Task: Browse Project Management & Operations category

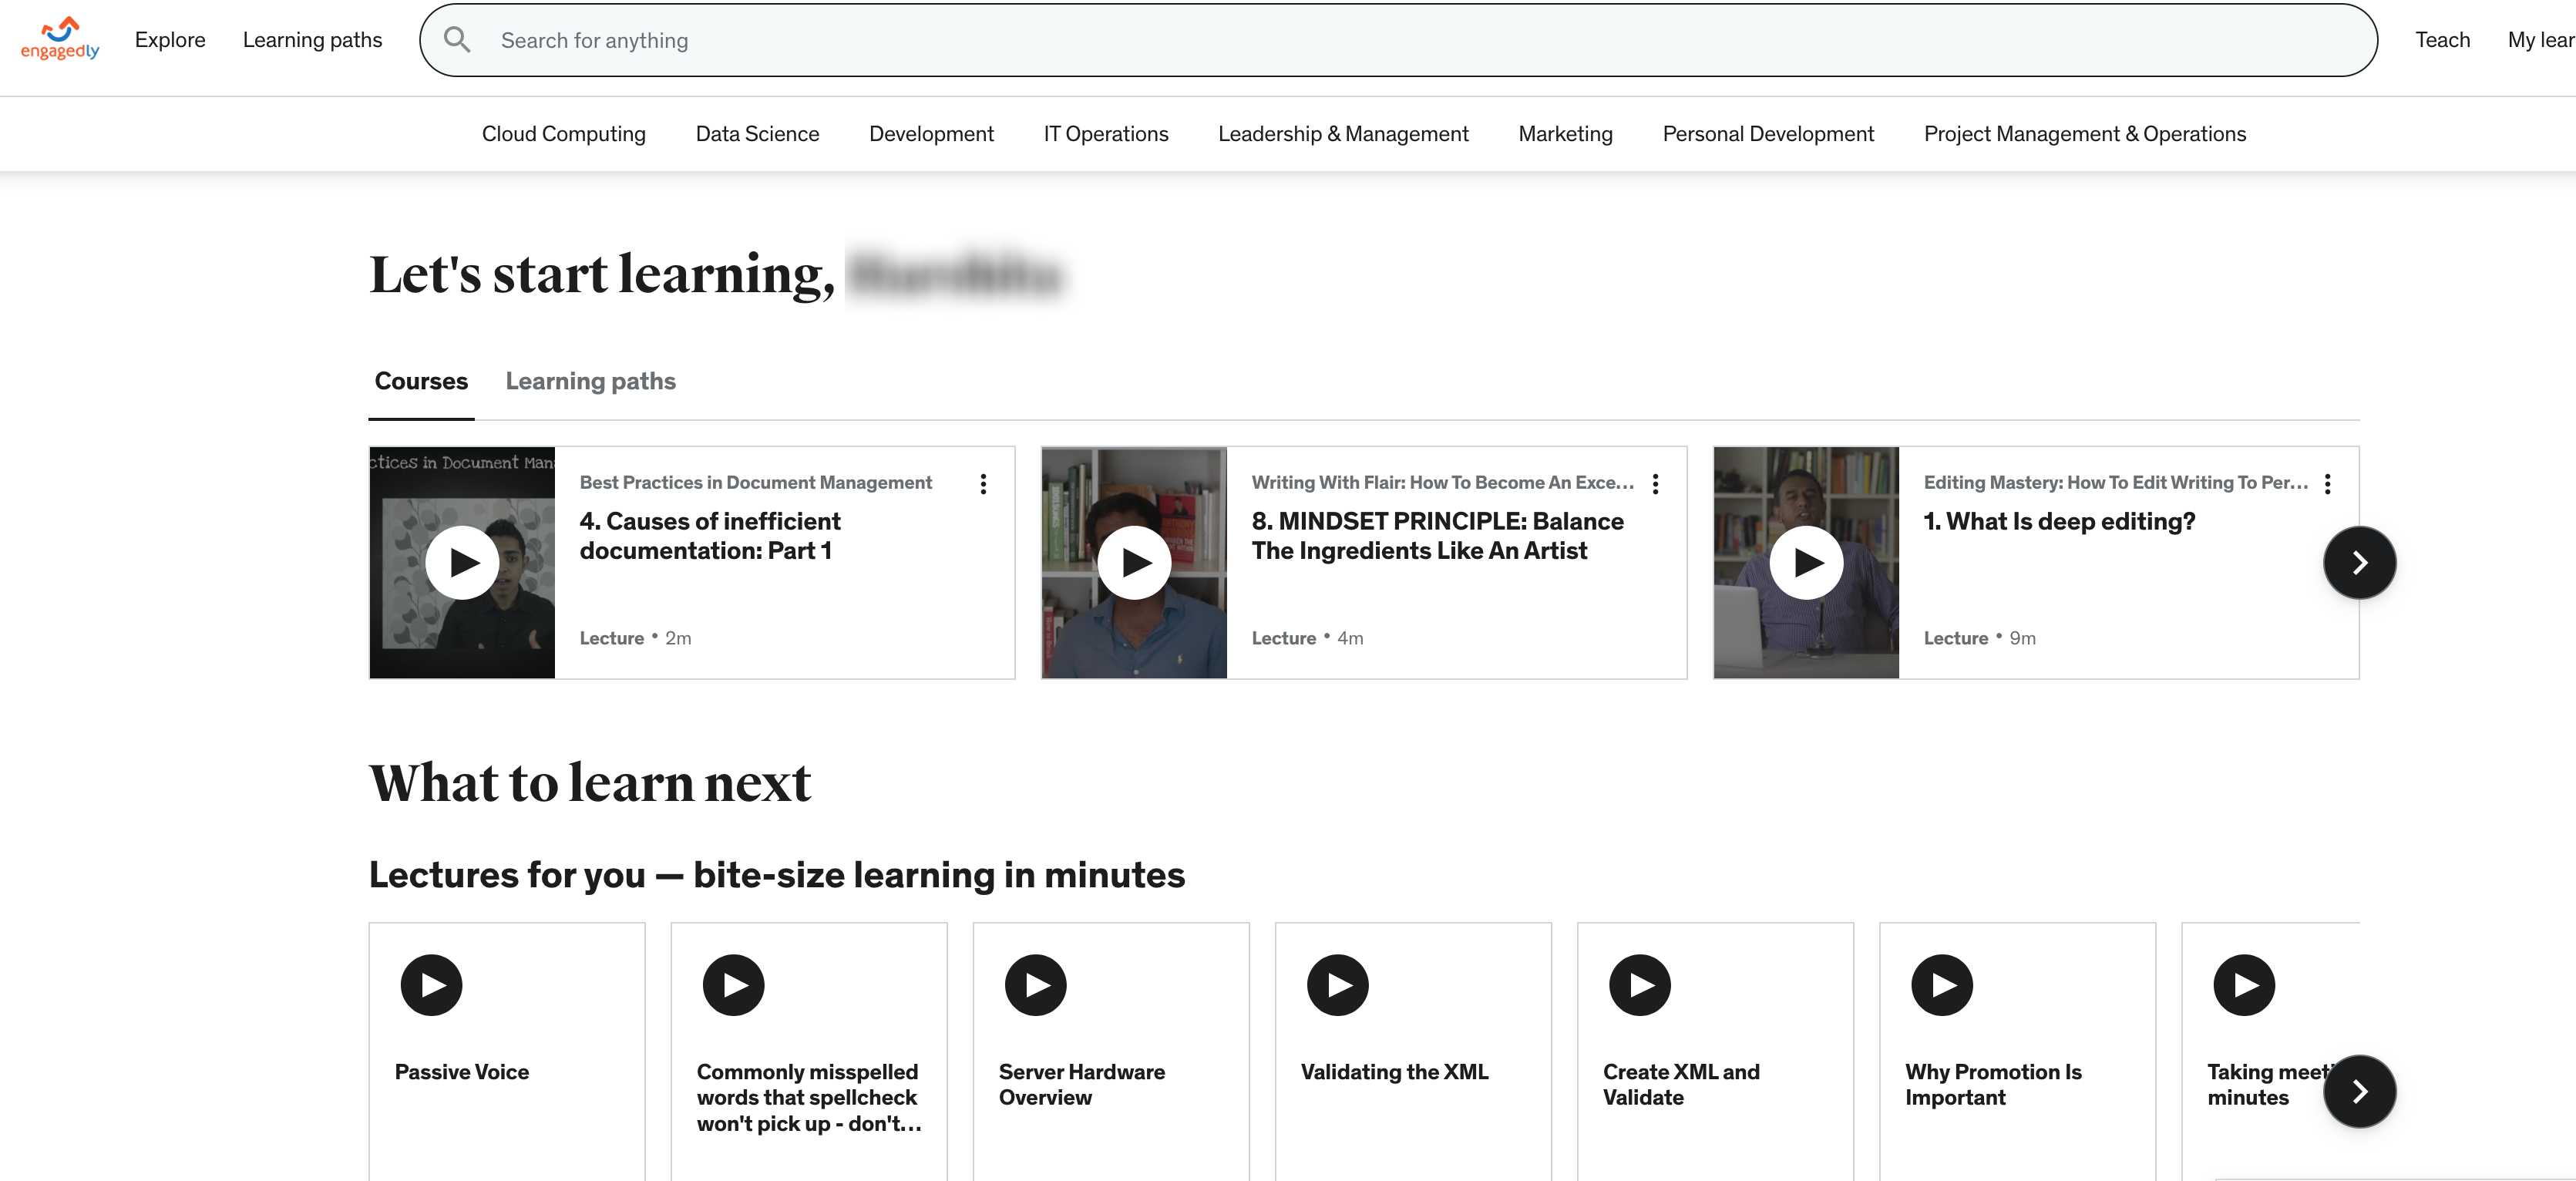Action: (x=2085, y=134)
